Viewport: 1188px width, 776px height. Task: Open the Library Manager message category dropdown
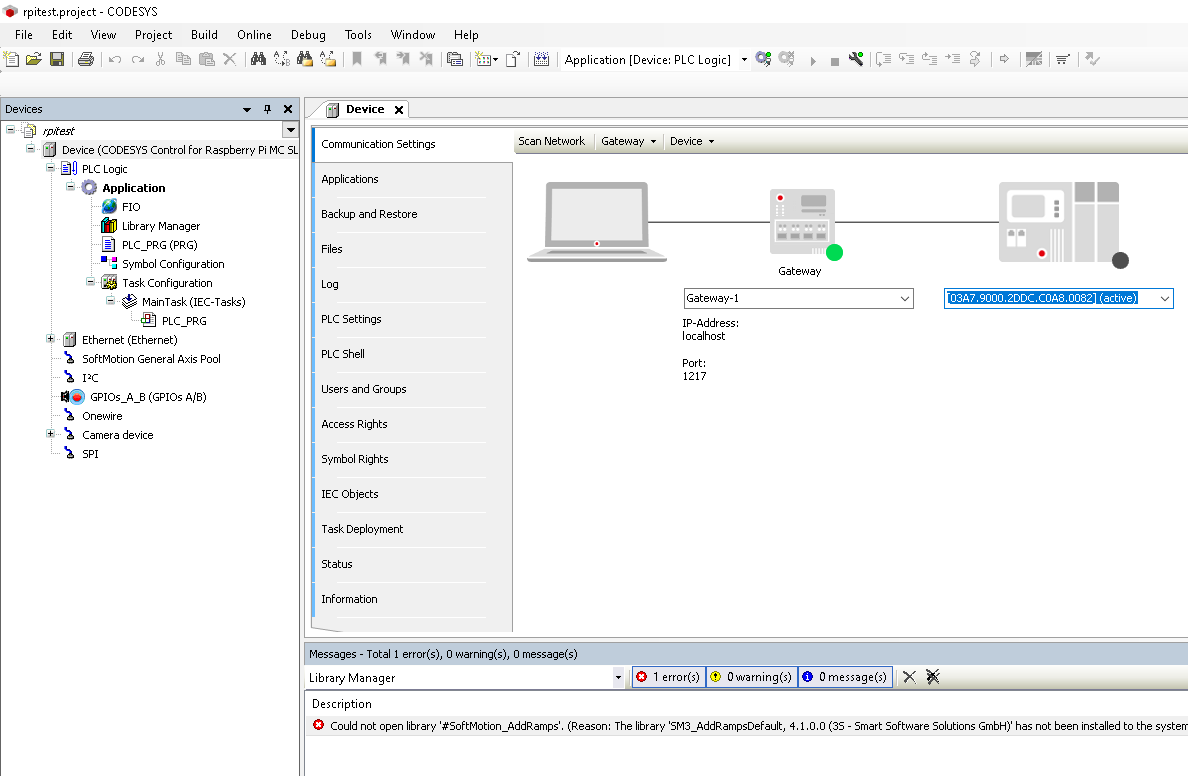click(x=618, y=677)
